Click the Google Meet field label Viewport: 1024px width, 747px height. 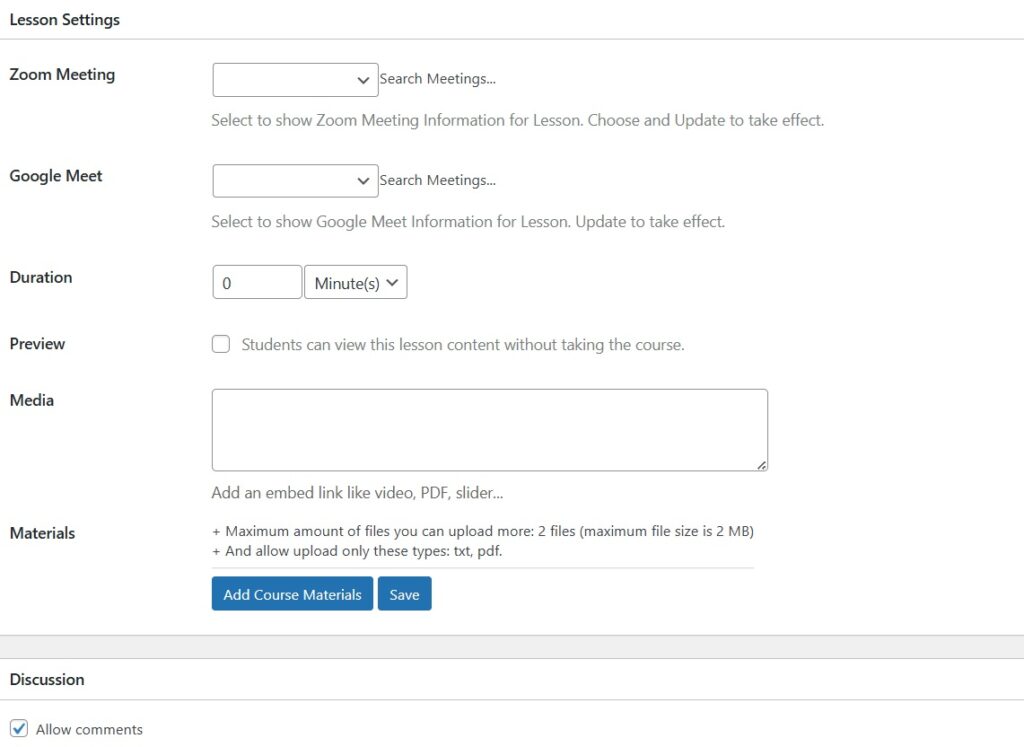(56, 176)
